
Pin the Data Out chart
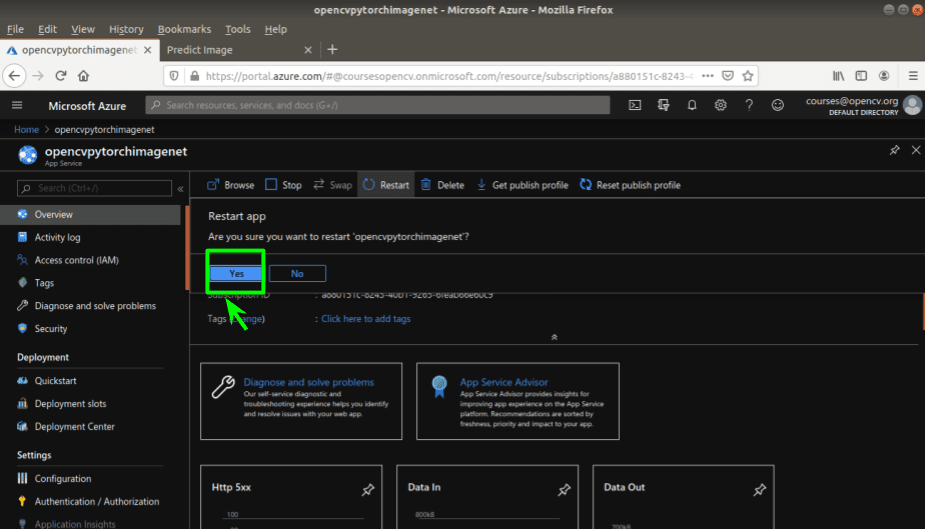point(760,489)
